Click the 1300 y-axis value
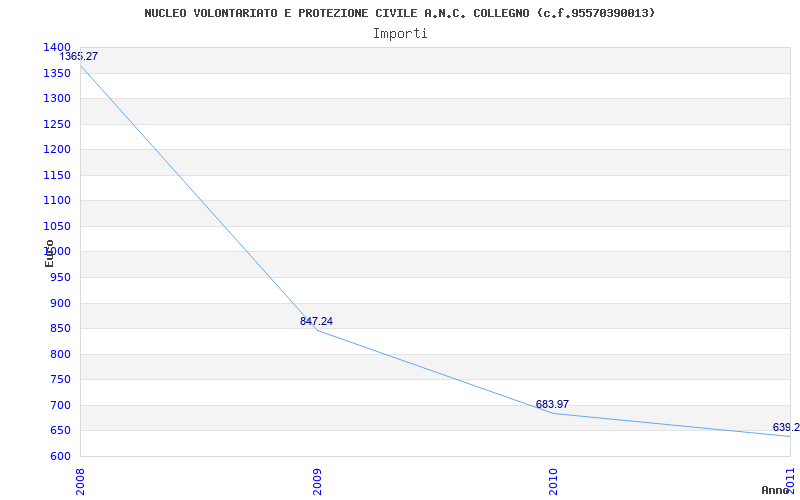This screenshot has width=800, height=500. tap(57, 98)
